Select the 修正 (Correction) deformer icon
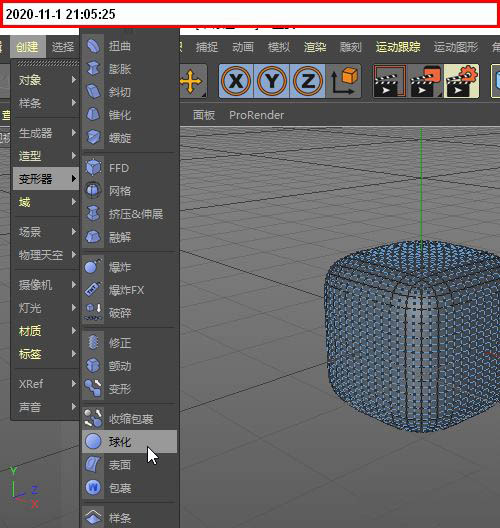500x528 pixels. tap(93, 343)
